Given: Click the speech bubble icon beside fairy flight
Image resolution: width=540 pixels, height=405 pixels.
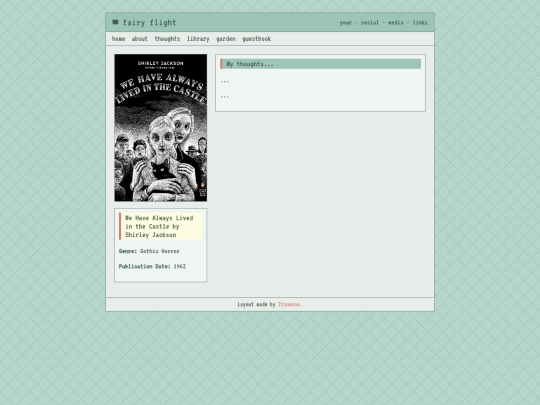Looking at the screenshot, I should point(115,22).
